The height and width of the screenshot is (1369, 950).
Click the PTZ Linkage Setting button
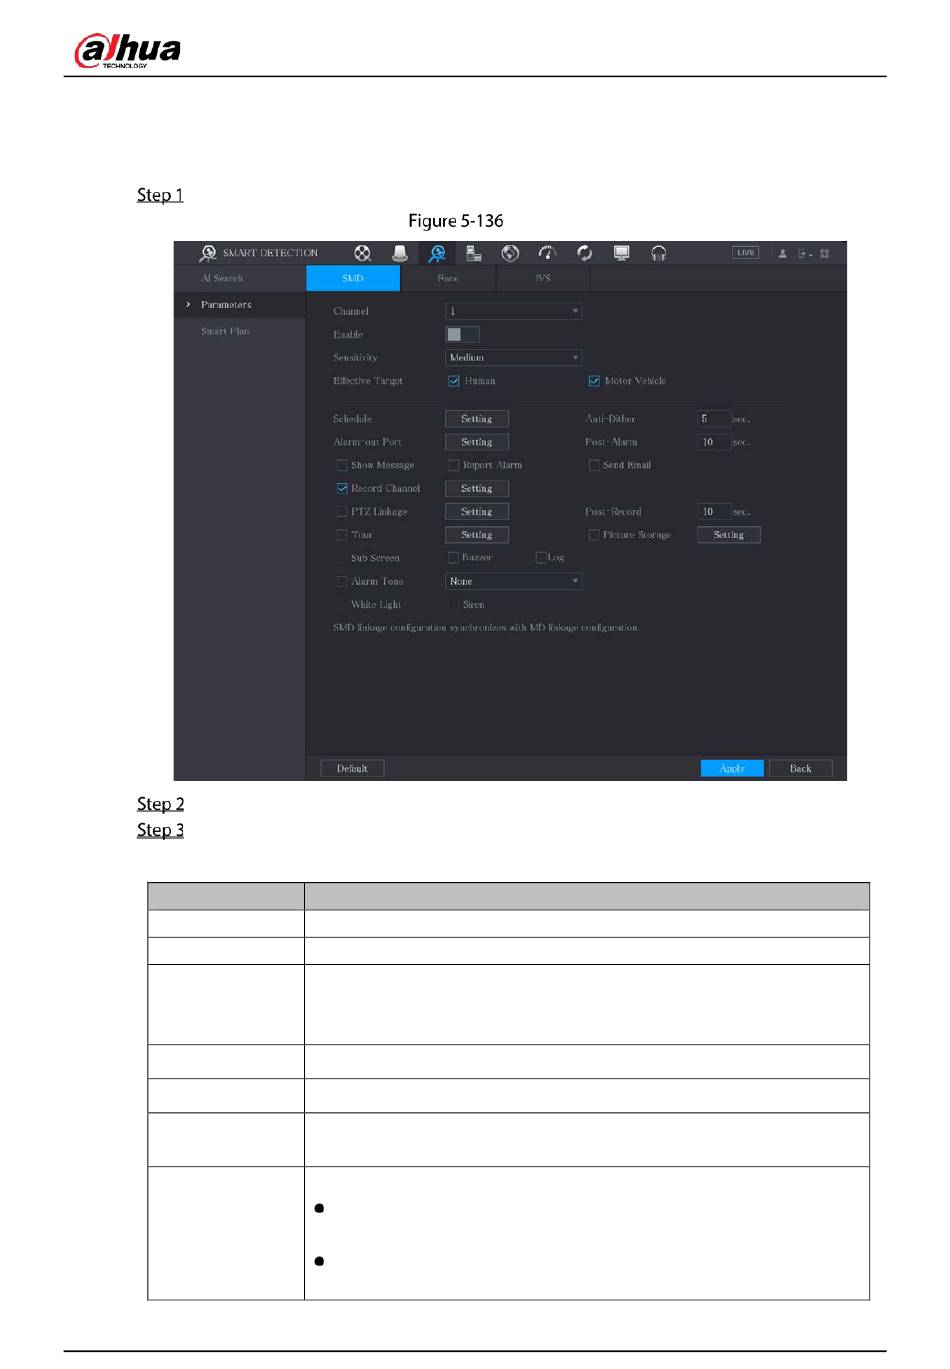(477, 512)
